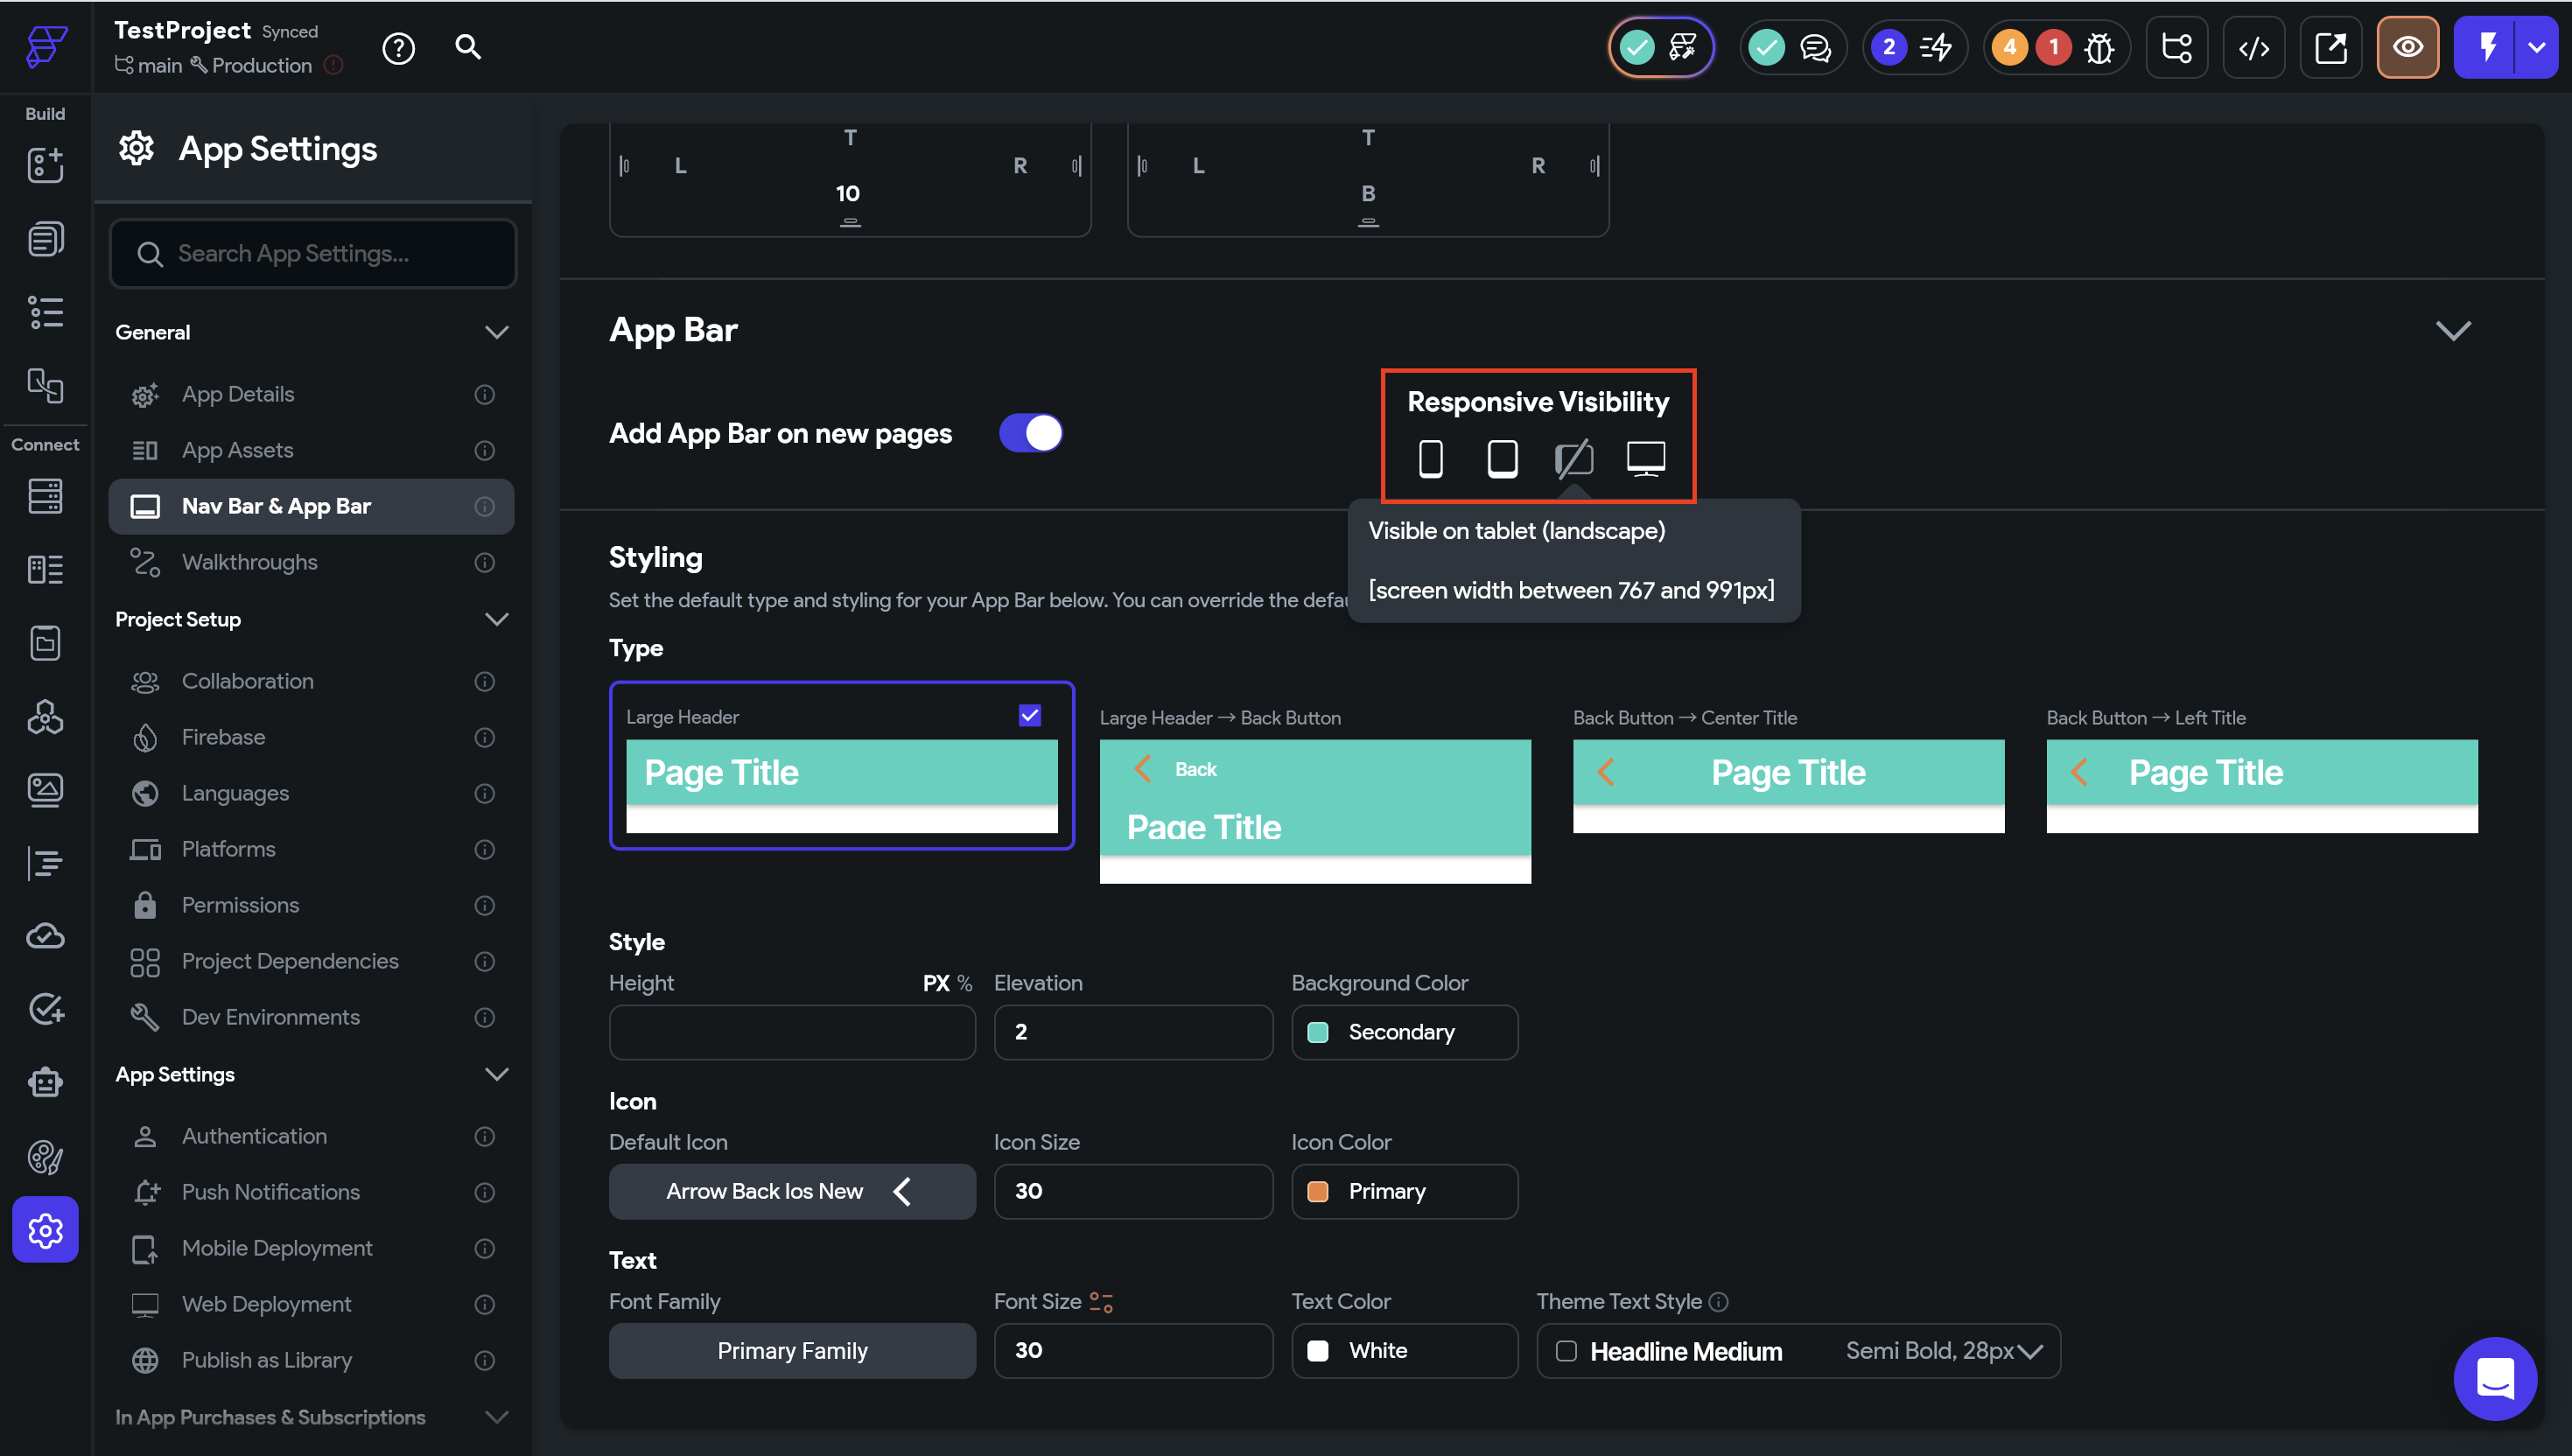Open Firebase settings in the sidebar

[223, 737]
